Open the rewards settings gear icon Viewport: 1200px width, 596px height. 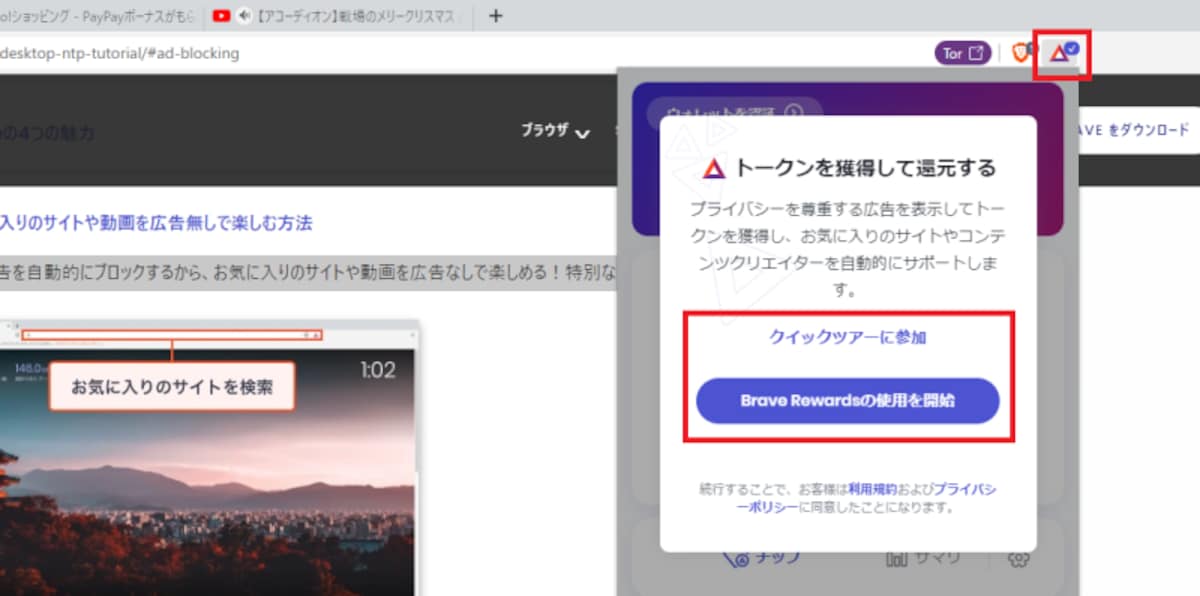pyautogui.click(x=1018, y=558)
